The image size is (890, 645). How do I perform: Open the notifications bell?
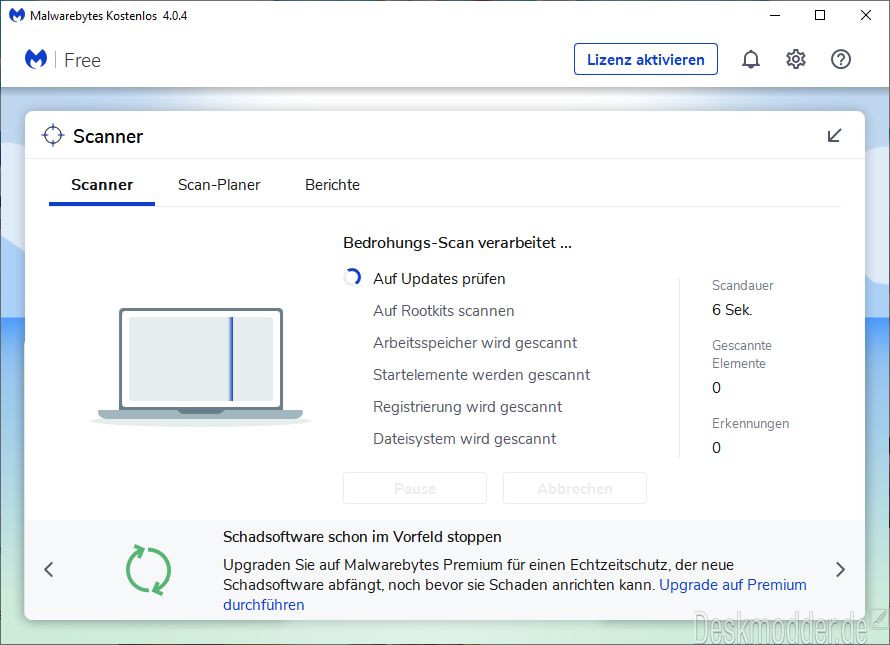click(x=750, y=59)
